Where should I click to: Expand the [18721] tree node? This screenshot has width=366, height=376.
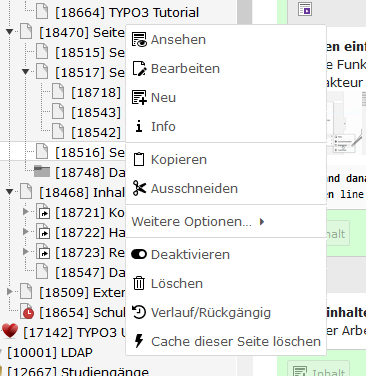point(26,212)
